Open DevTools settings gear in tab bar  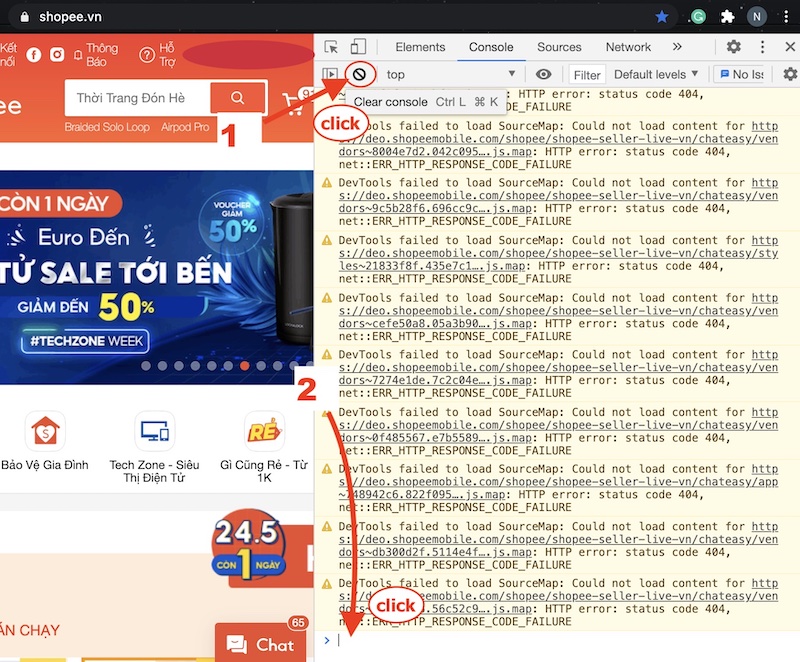733,47
